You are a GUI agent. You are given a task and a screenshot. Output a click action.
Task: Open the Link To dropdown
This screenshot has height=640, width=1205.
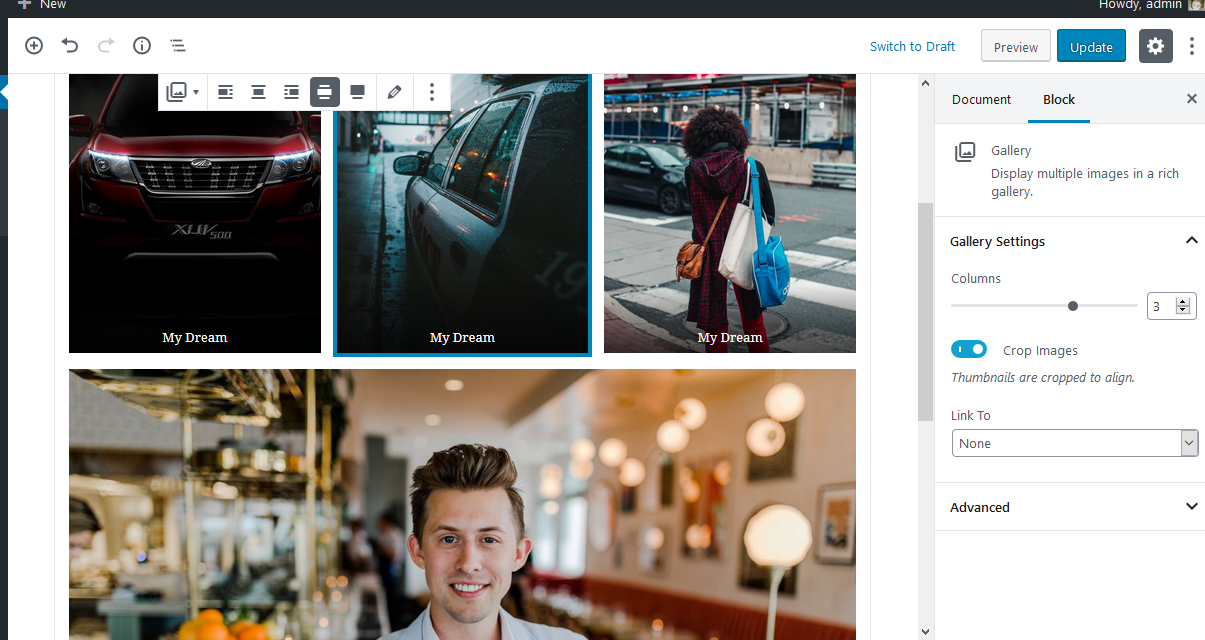[x=1075, y=443]
